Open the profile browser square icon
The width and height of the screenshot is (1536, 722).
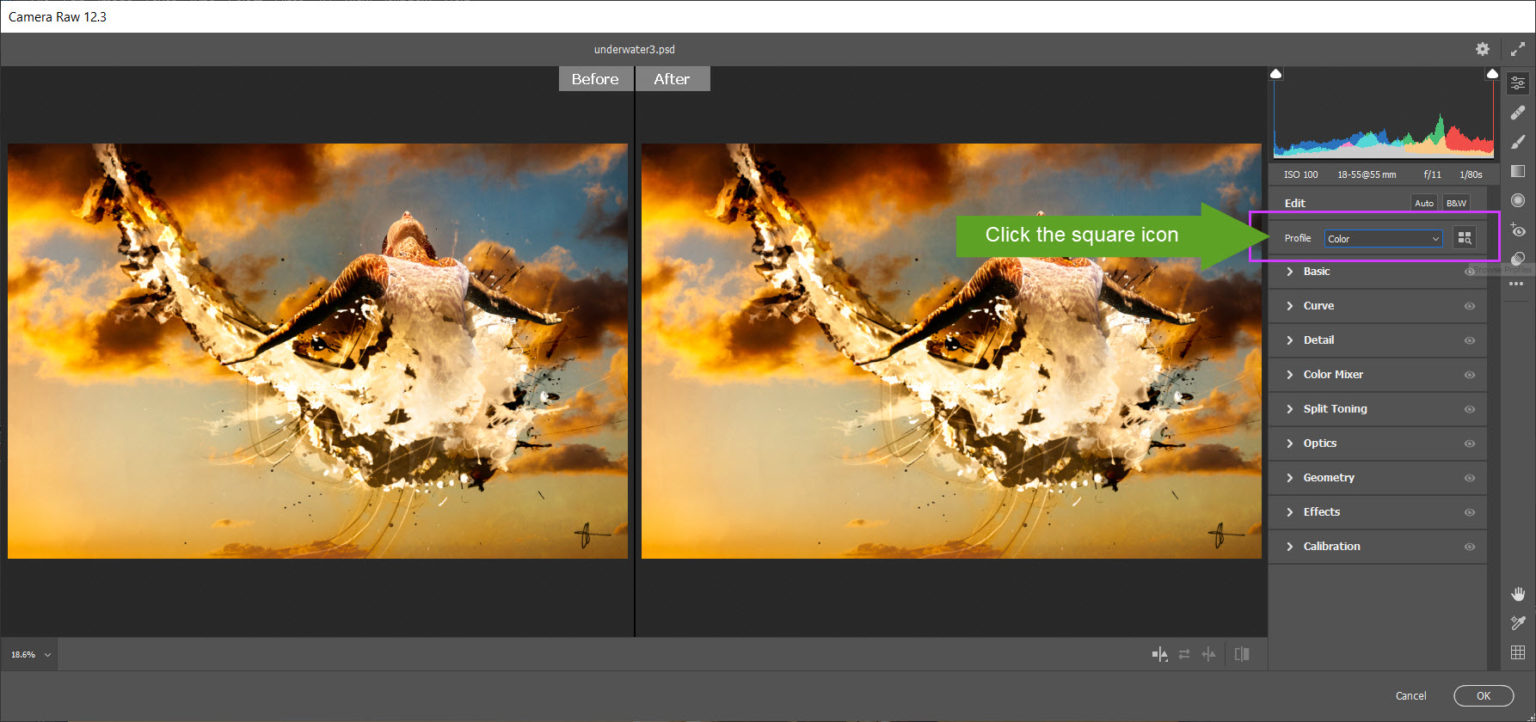coord(1464,238)
